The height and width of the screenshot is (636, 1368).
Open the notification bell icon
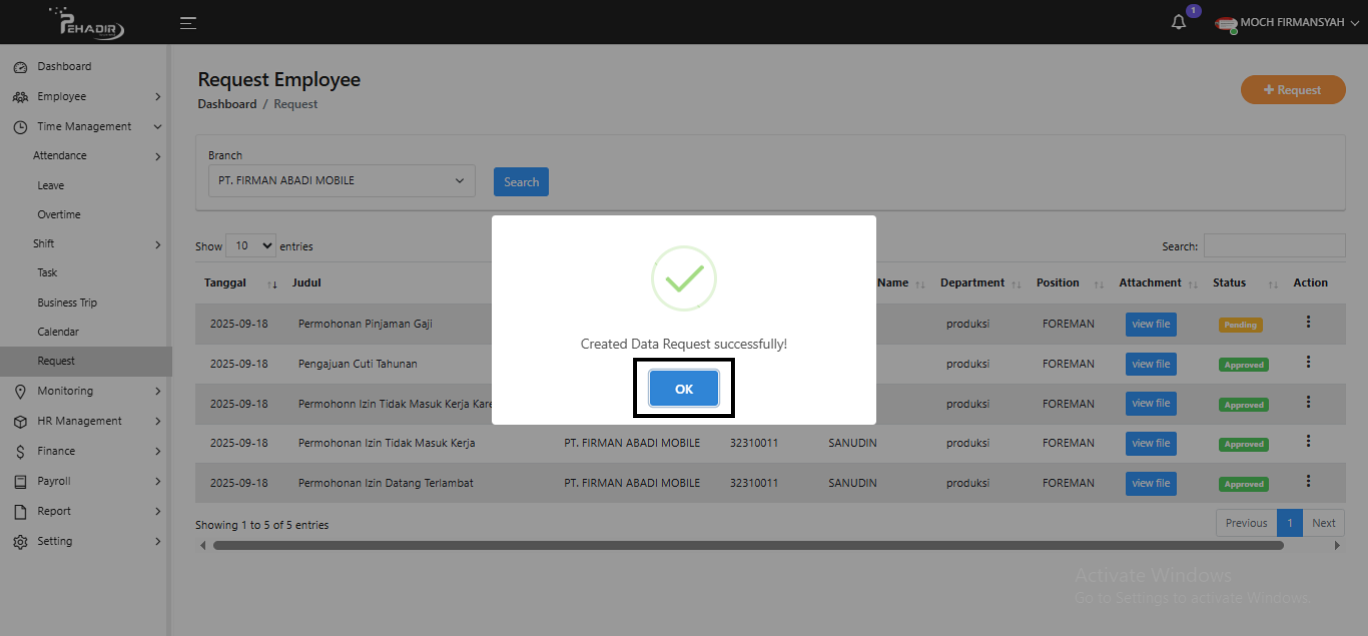point(1179,22)
